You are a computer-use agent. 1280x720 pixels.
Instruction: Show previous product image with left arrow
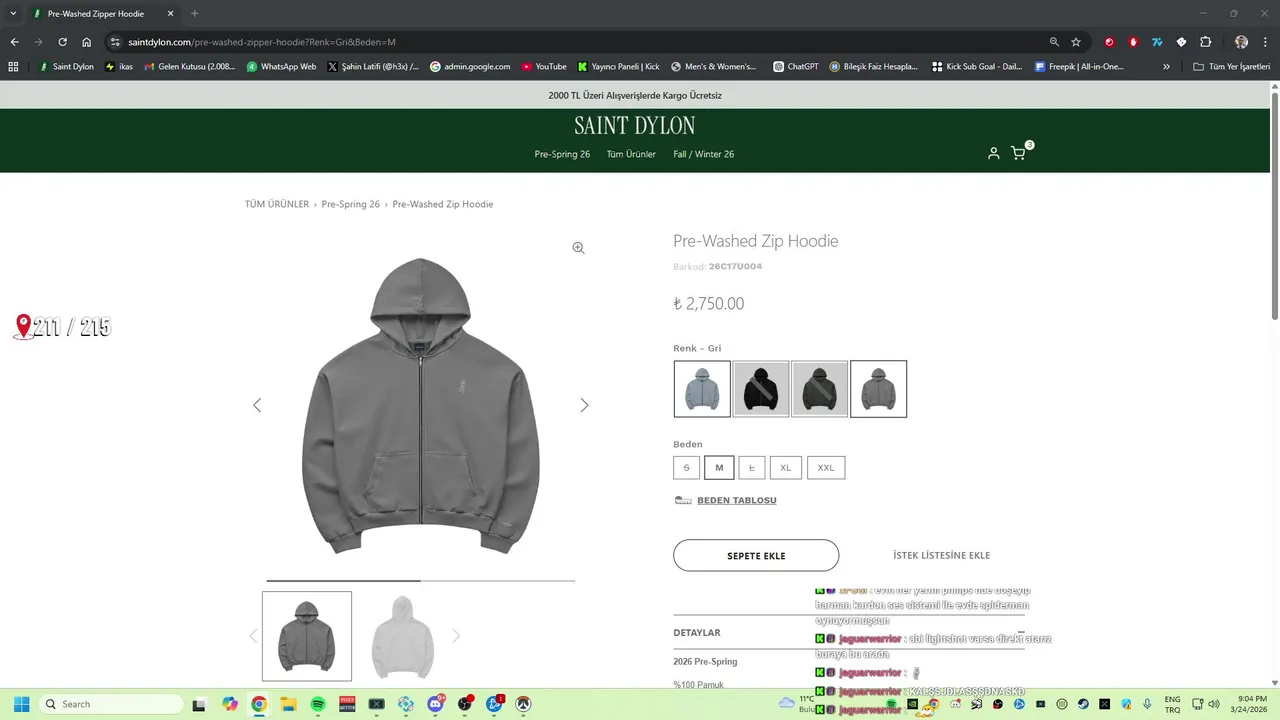coord(257,405)
